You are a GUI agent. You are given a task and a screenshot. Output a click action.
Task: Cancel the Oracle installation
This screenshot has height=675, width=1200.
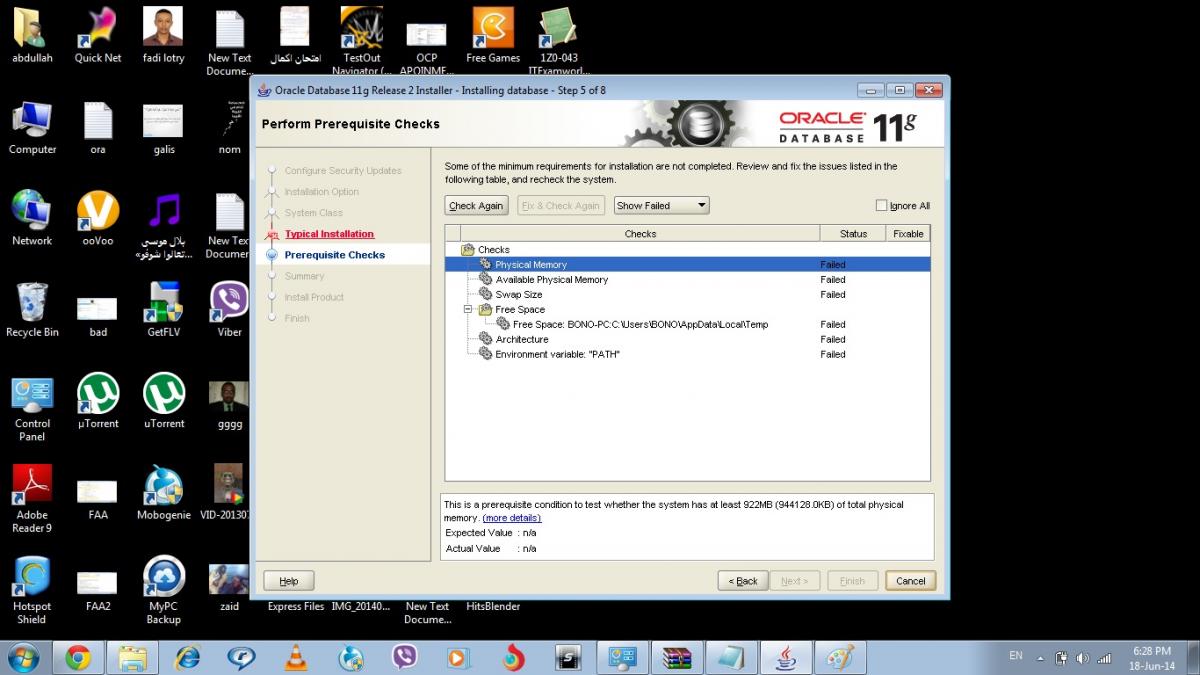coord(910,581)
